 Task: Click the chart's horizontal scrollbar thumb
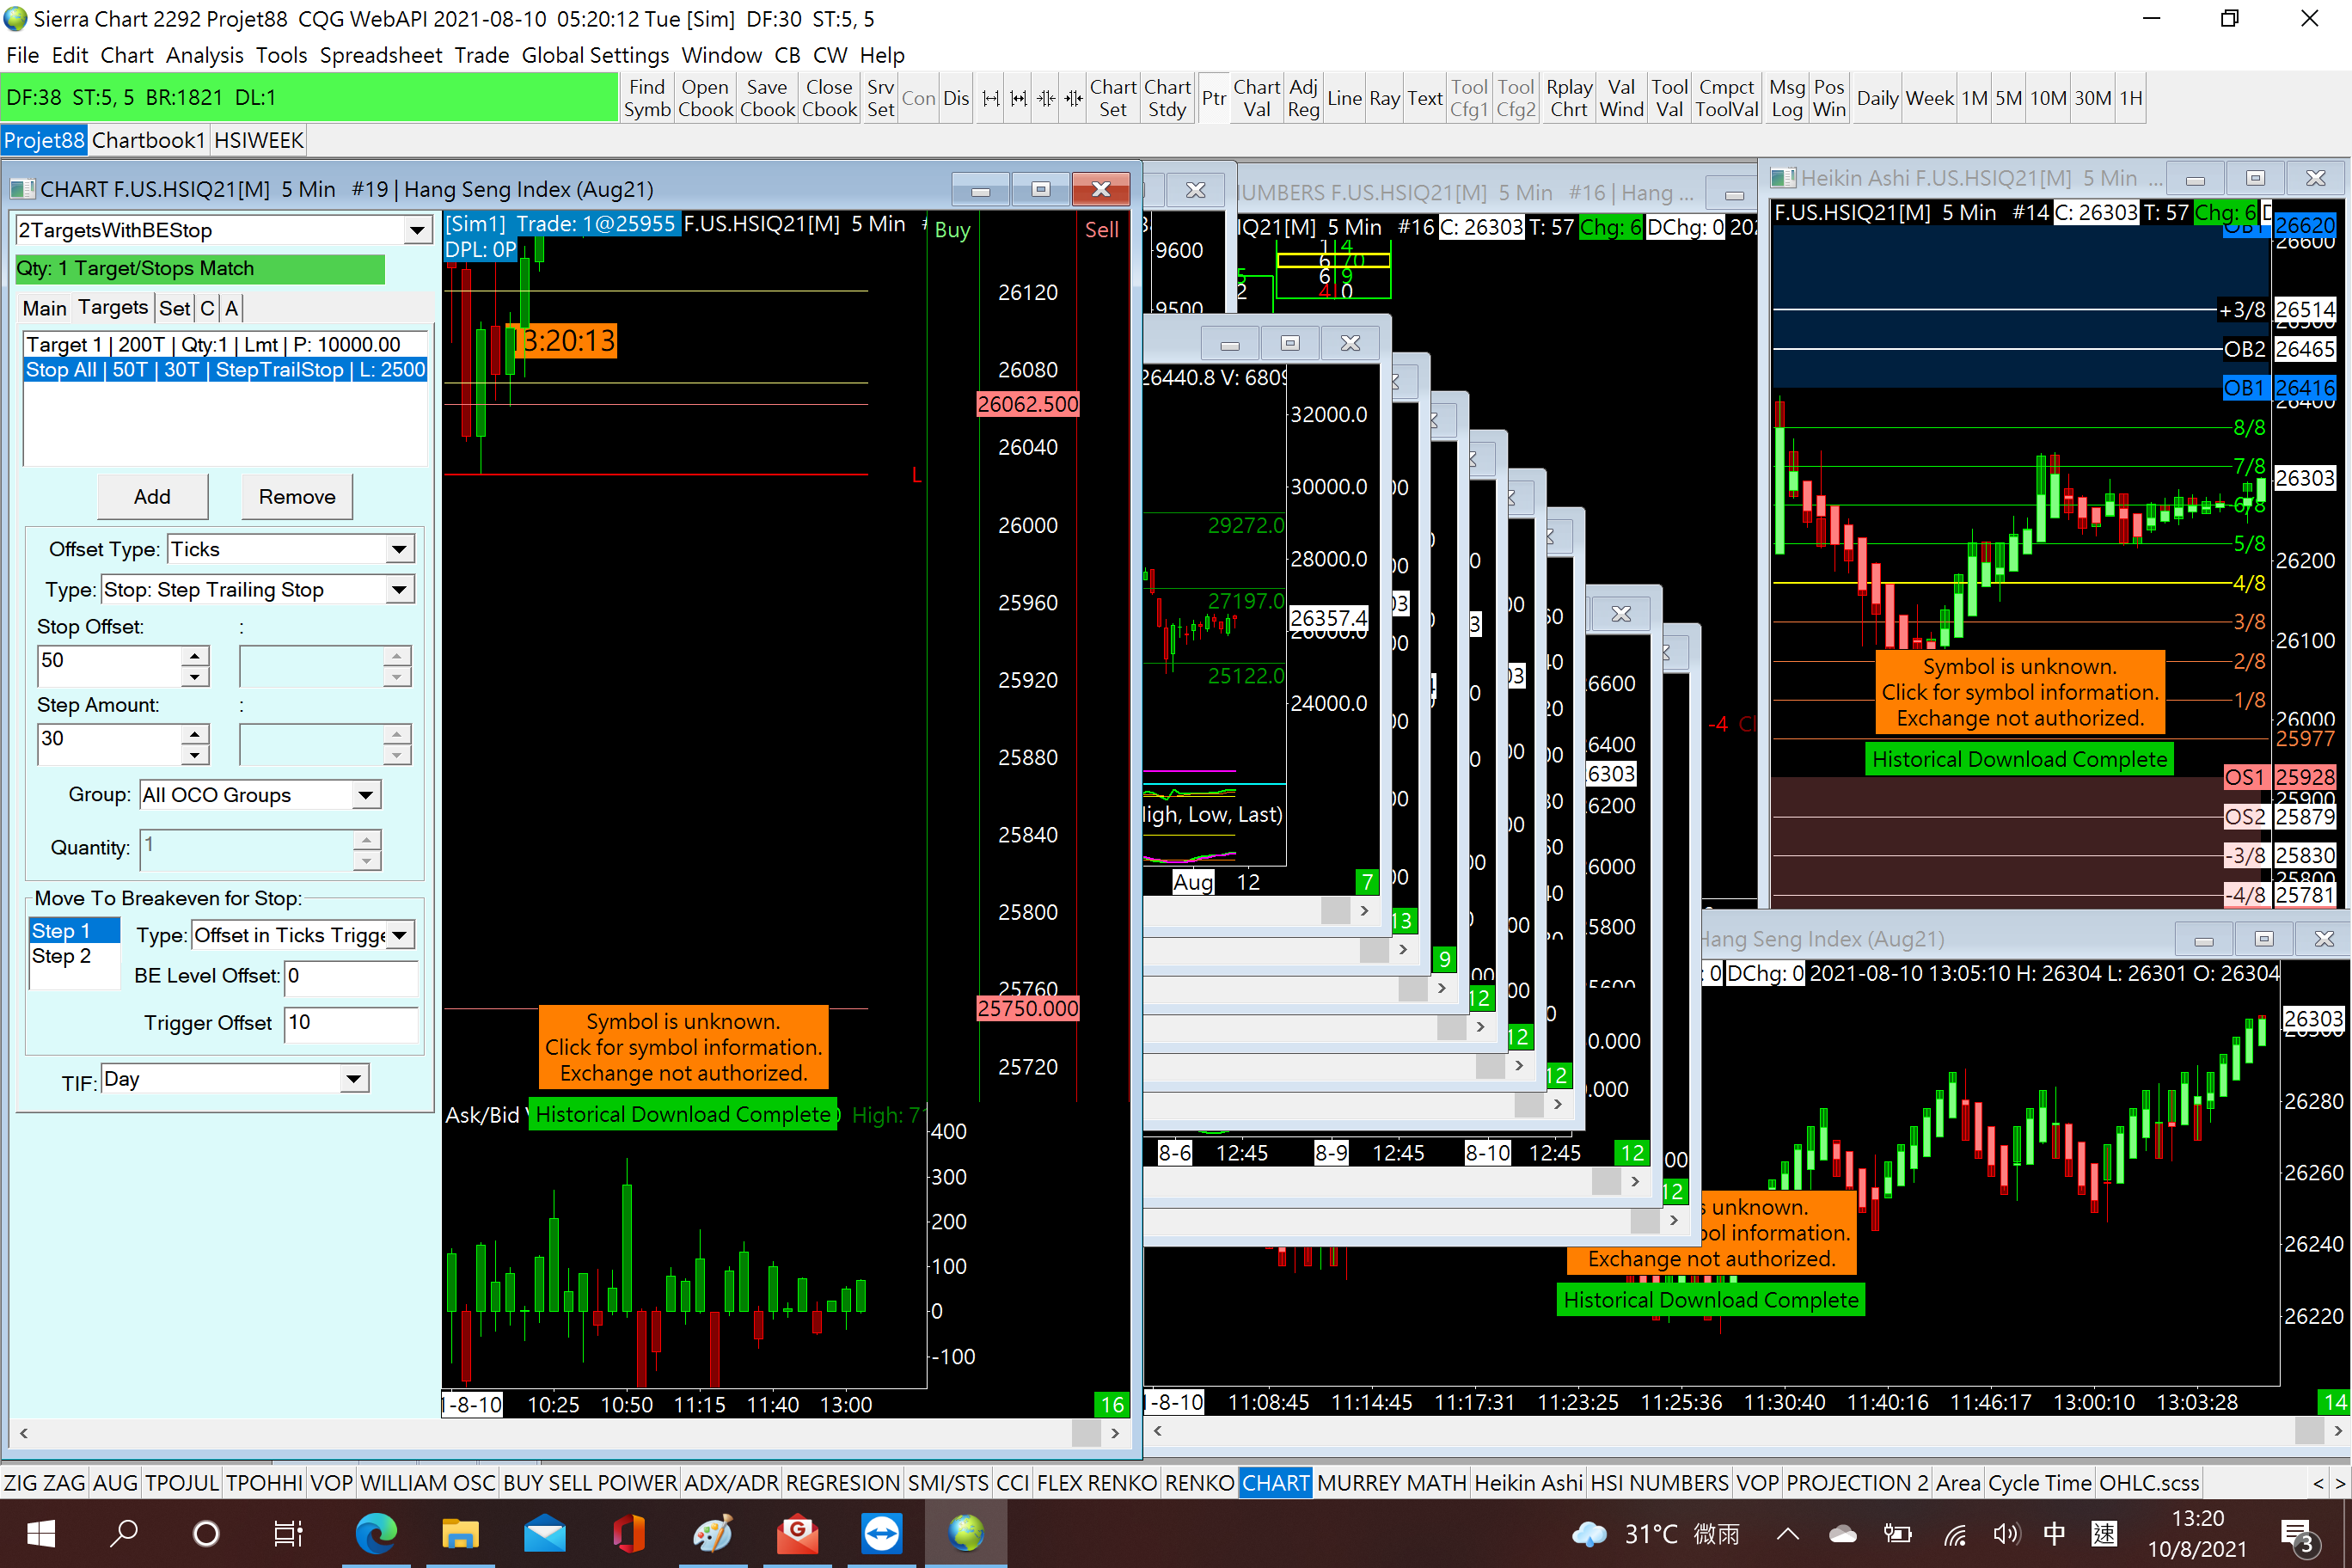click(1086, 1433)
